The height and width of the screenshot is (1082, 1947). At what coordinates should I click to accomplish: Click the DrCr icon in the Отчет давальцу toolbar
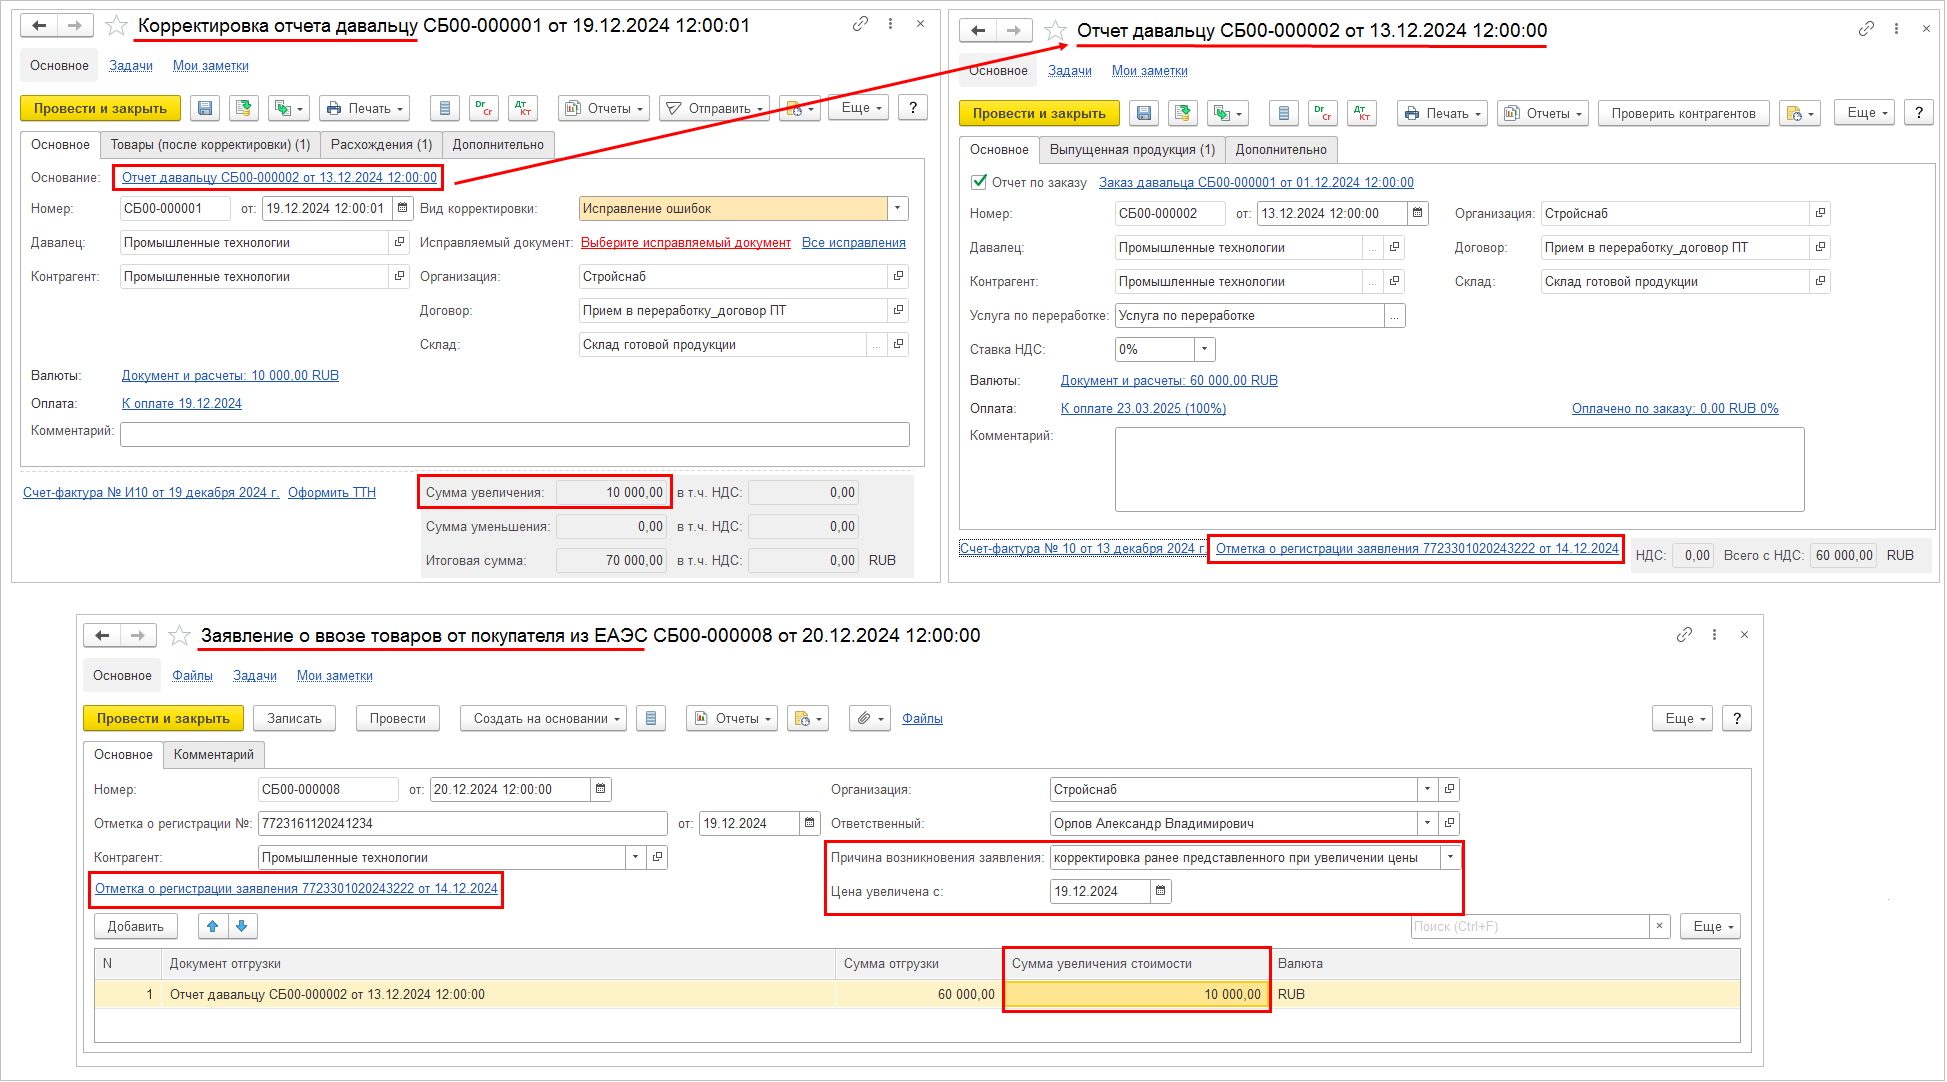[1322, 113]
